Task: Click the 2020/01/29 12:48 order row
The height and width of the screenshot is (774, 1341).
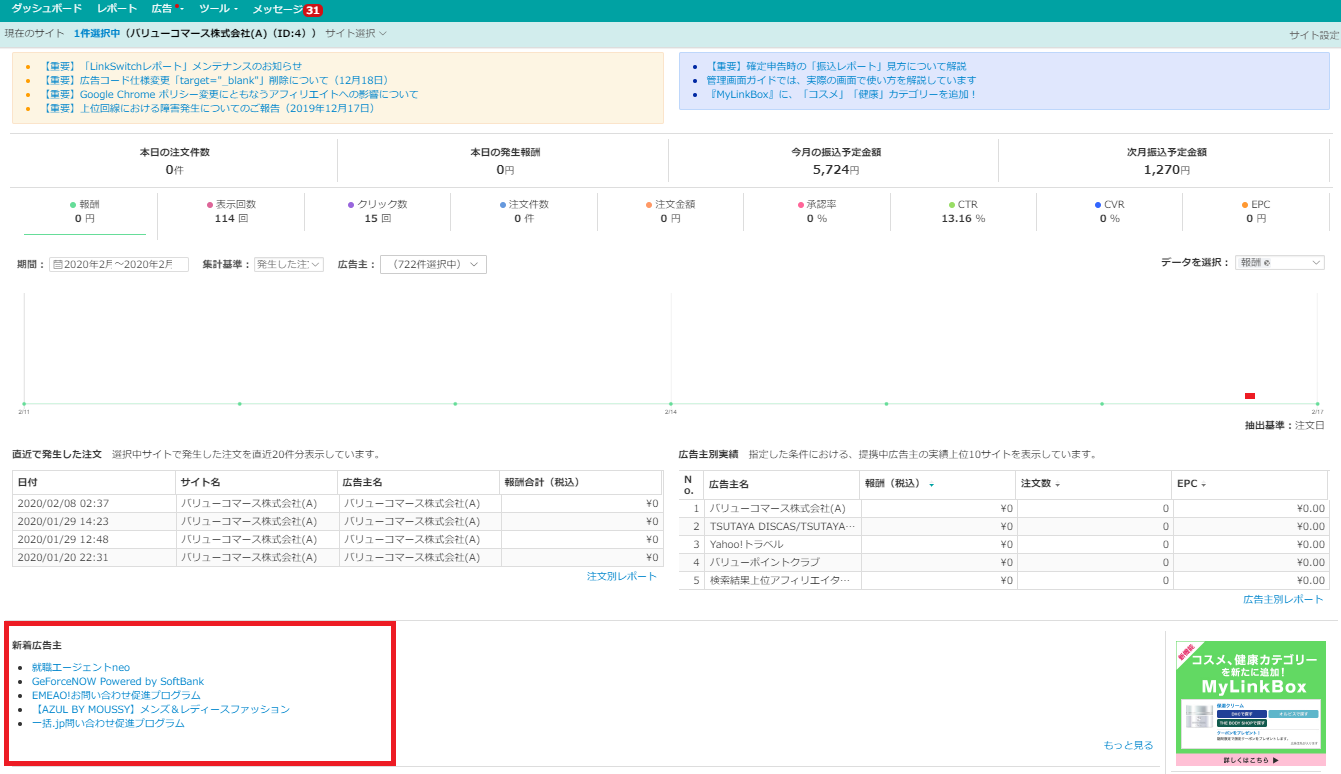Action: [x=337, y=540]
